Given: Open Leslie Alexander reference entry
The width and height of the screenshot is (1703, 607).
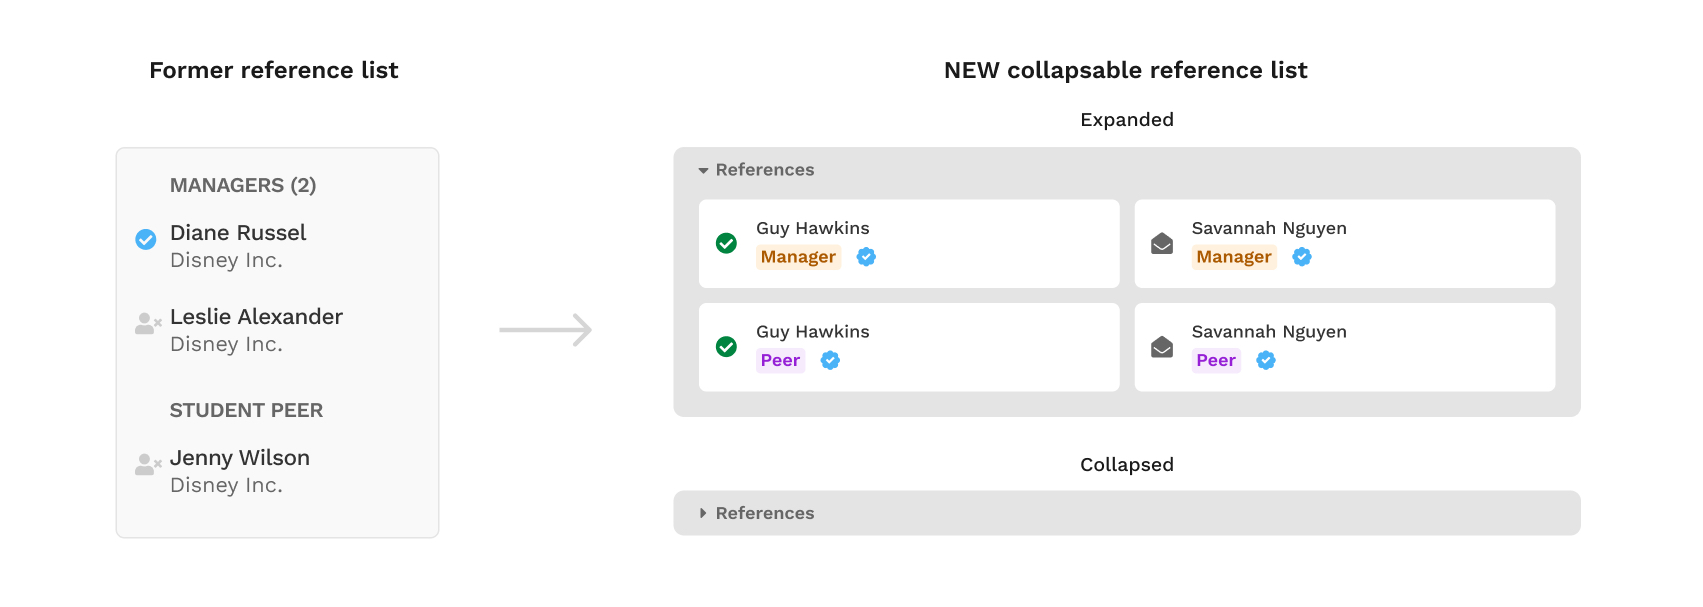Looking at the screenshot, I should (256, 317).
